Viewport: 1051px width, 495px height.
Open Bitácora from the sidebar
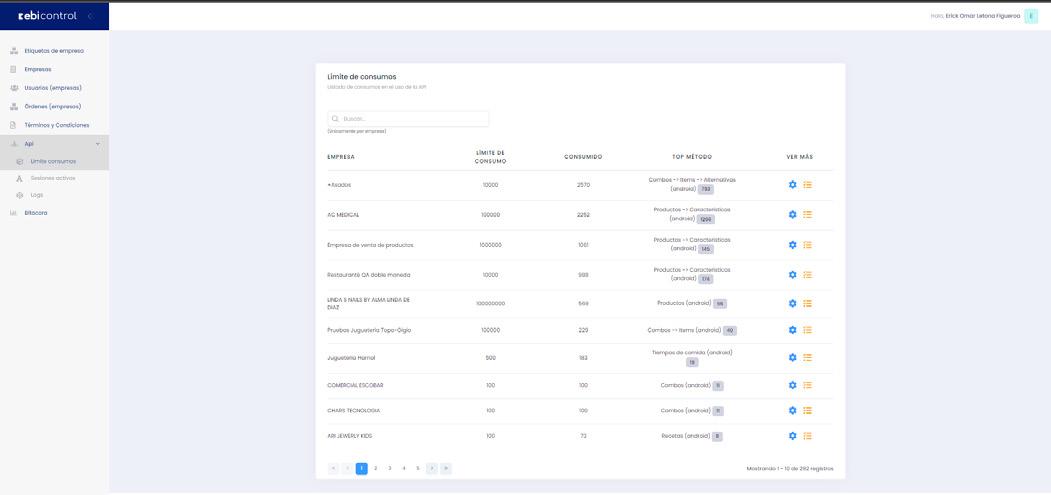click(x=36, y=213)
